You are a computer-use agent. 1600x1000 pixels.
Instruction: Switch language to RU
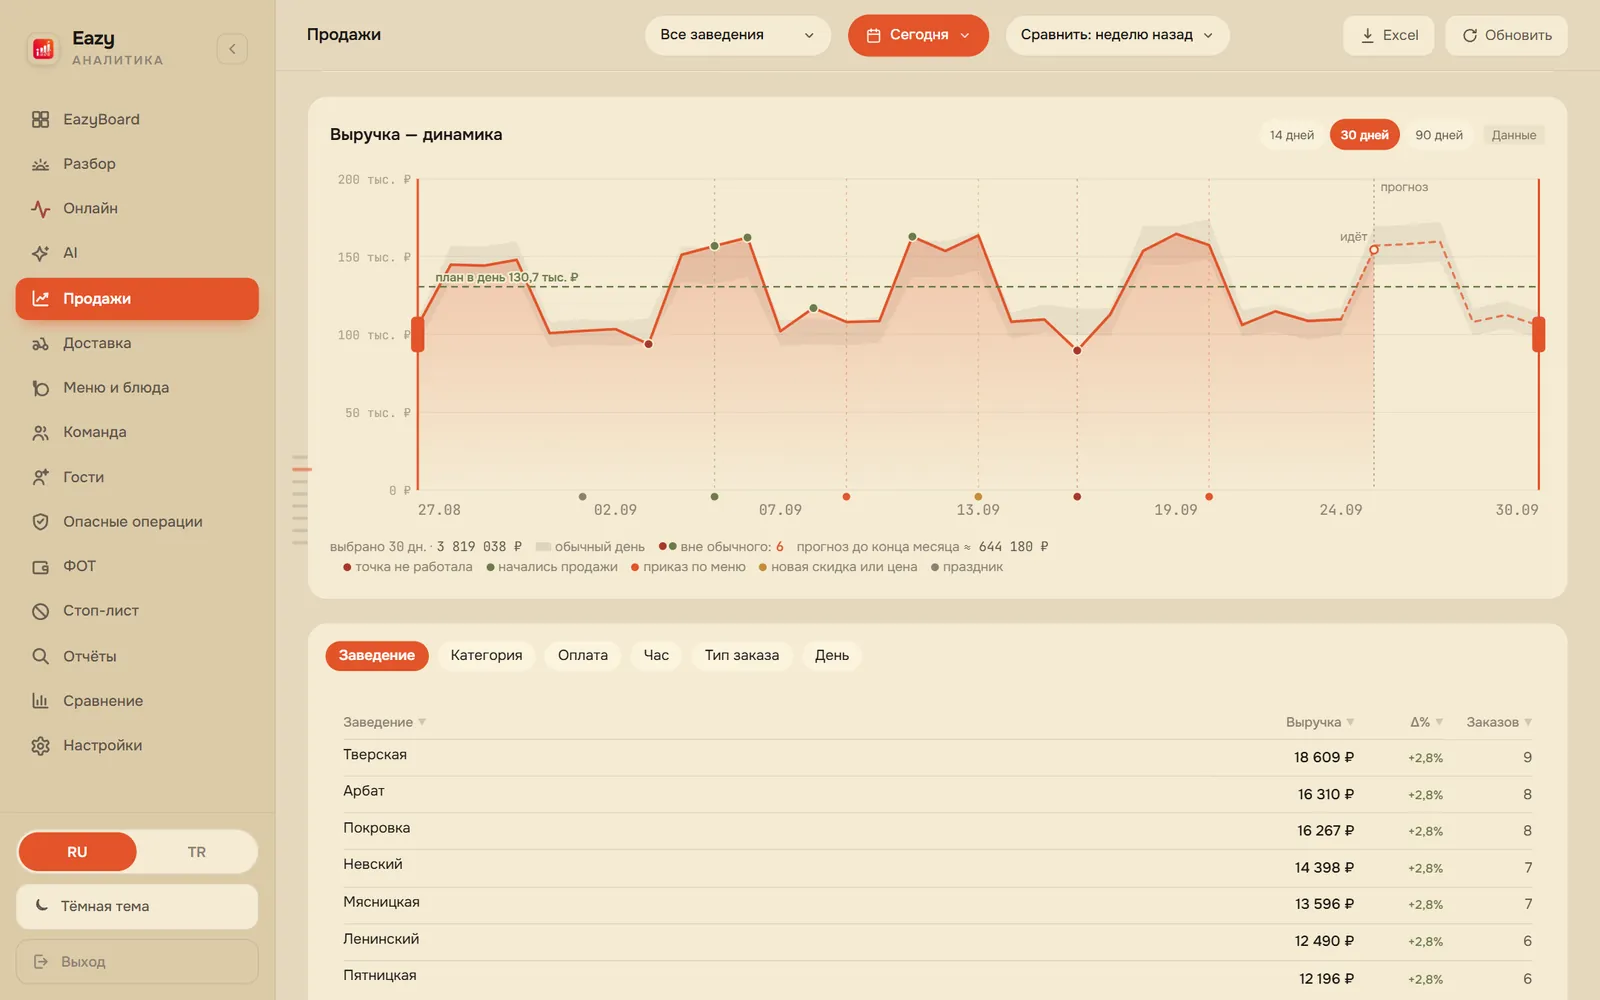pos(77,852)
